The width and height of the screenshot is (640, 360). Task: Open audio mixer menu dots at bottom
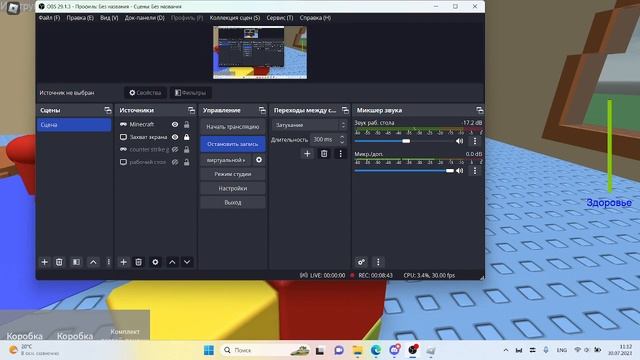378,262
